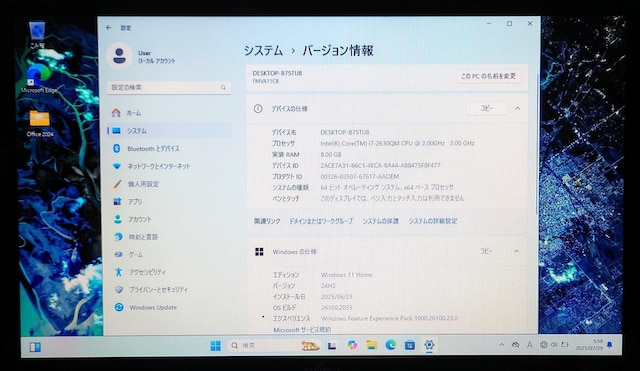Click the taskbar 検索 search box
The width and height of the screenshot is (640, 371).
click(273, 346)
